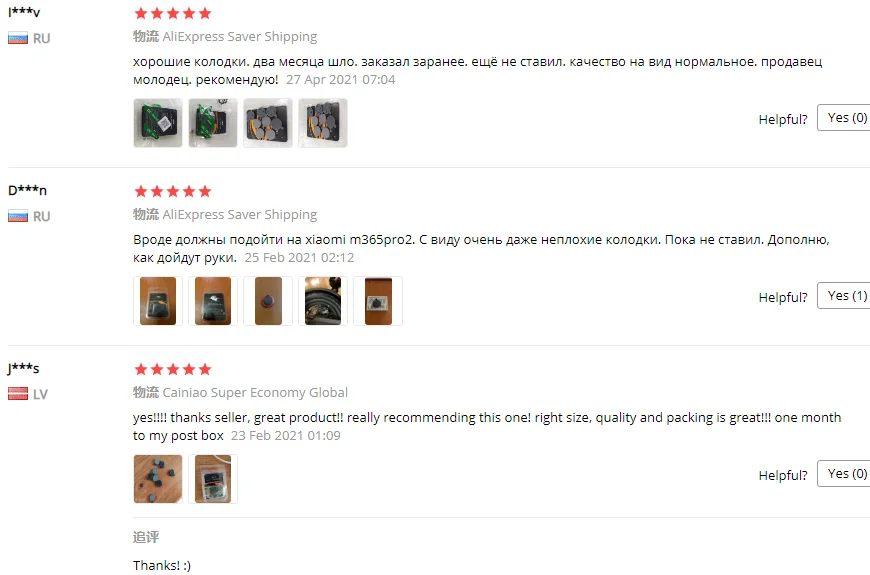Click the five-star rating of I***v's review

pos(173,13)
